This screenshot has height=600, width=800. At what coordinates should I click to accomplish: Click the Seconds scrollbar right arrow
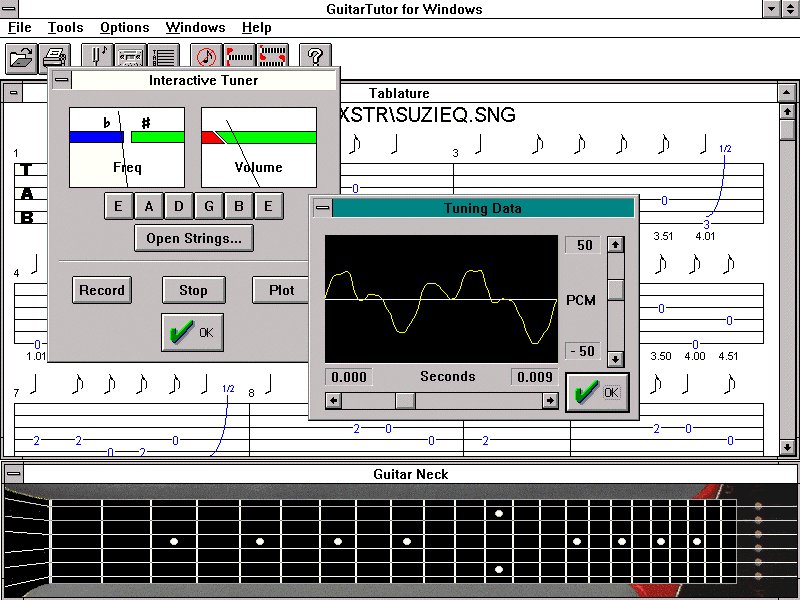tap(549, 401)
